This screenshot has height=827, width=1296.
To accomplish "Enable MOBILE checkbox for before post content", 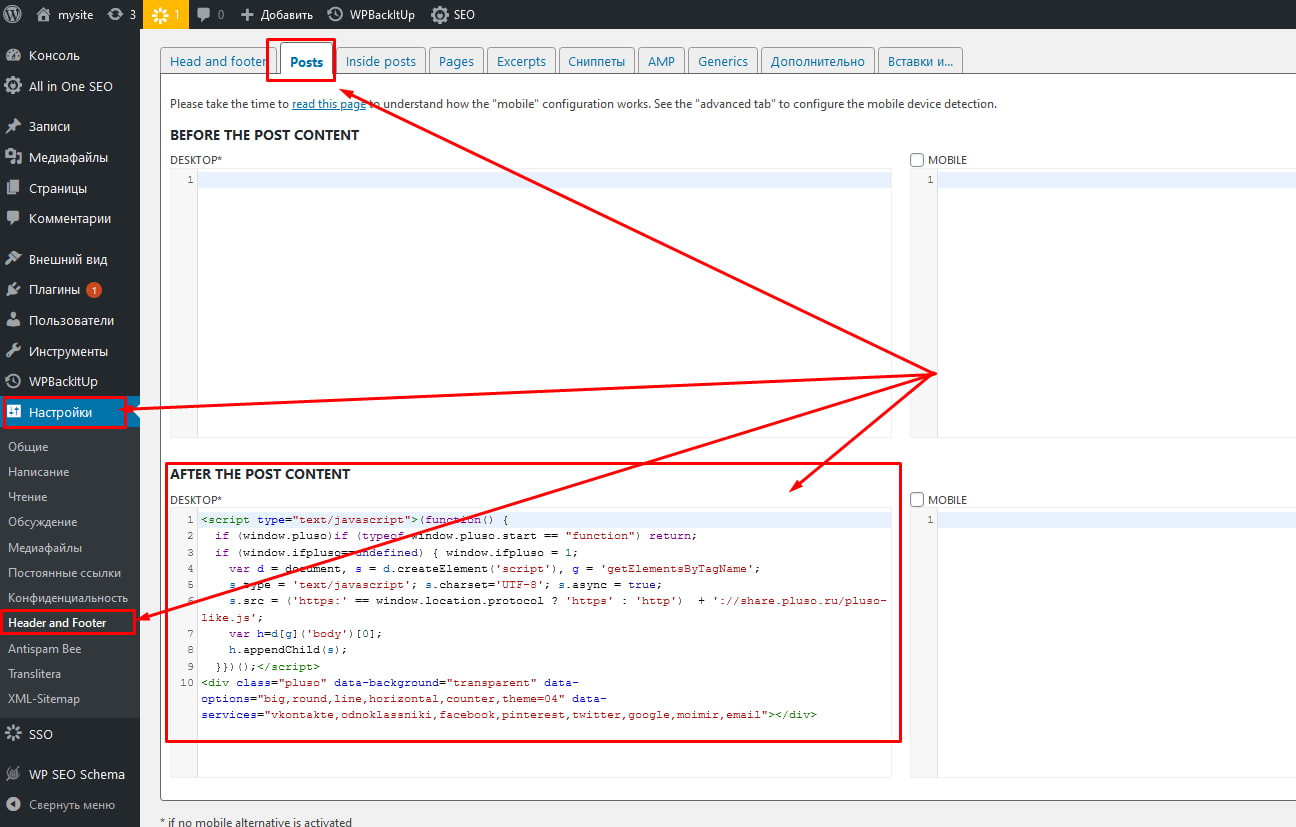I will [917, 160].
